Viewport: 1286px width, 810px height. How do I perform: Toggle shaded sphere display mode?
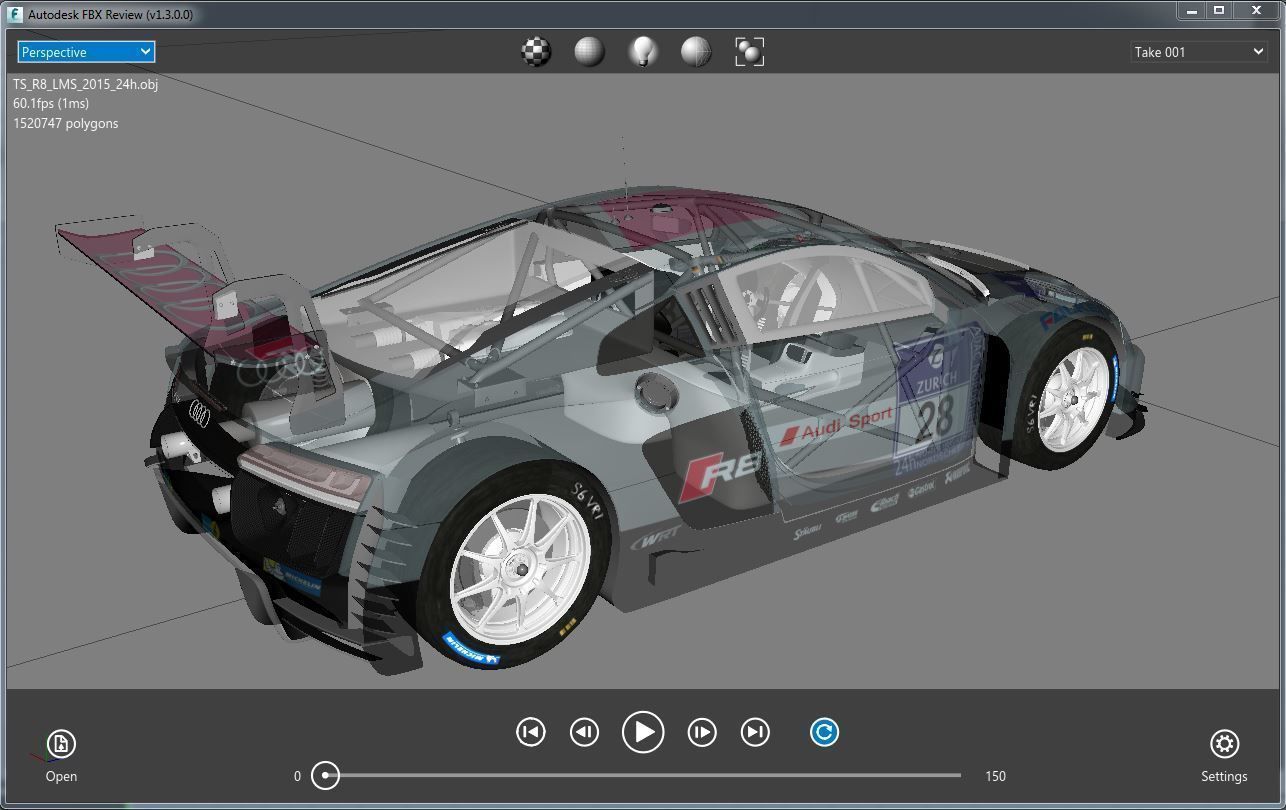[x=590, y=52]
